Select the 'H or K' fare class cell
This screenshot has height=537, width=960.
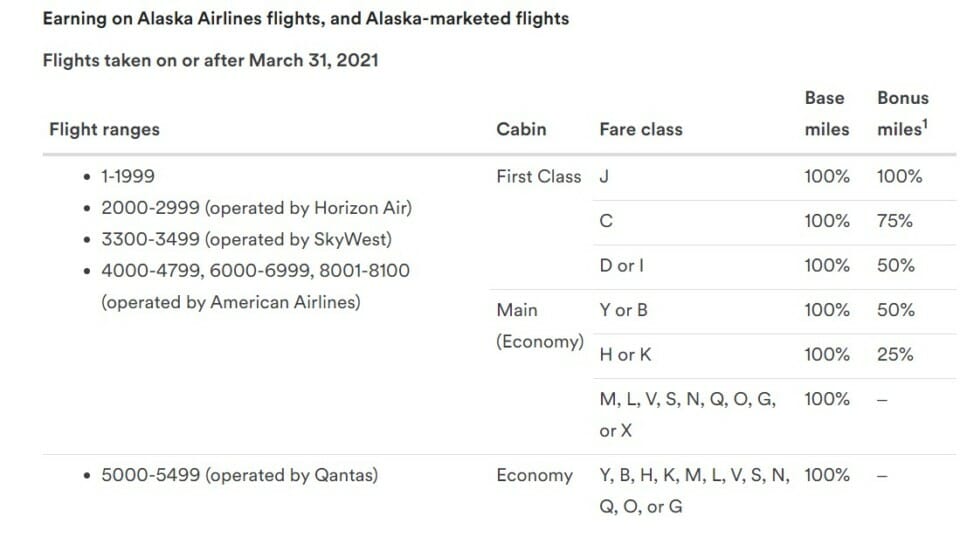tap(625, 355)
